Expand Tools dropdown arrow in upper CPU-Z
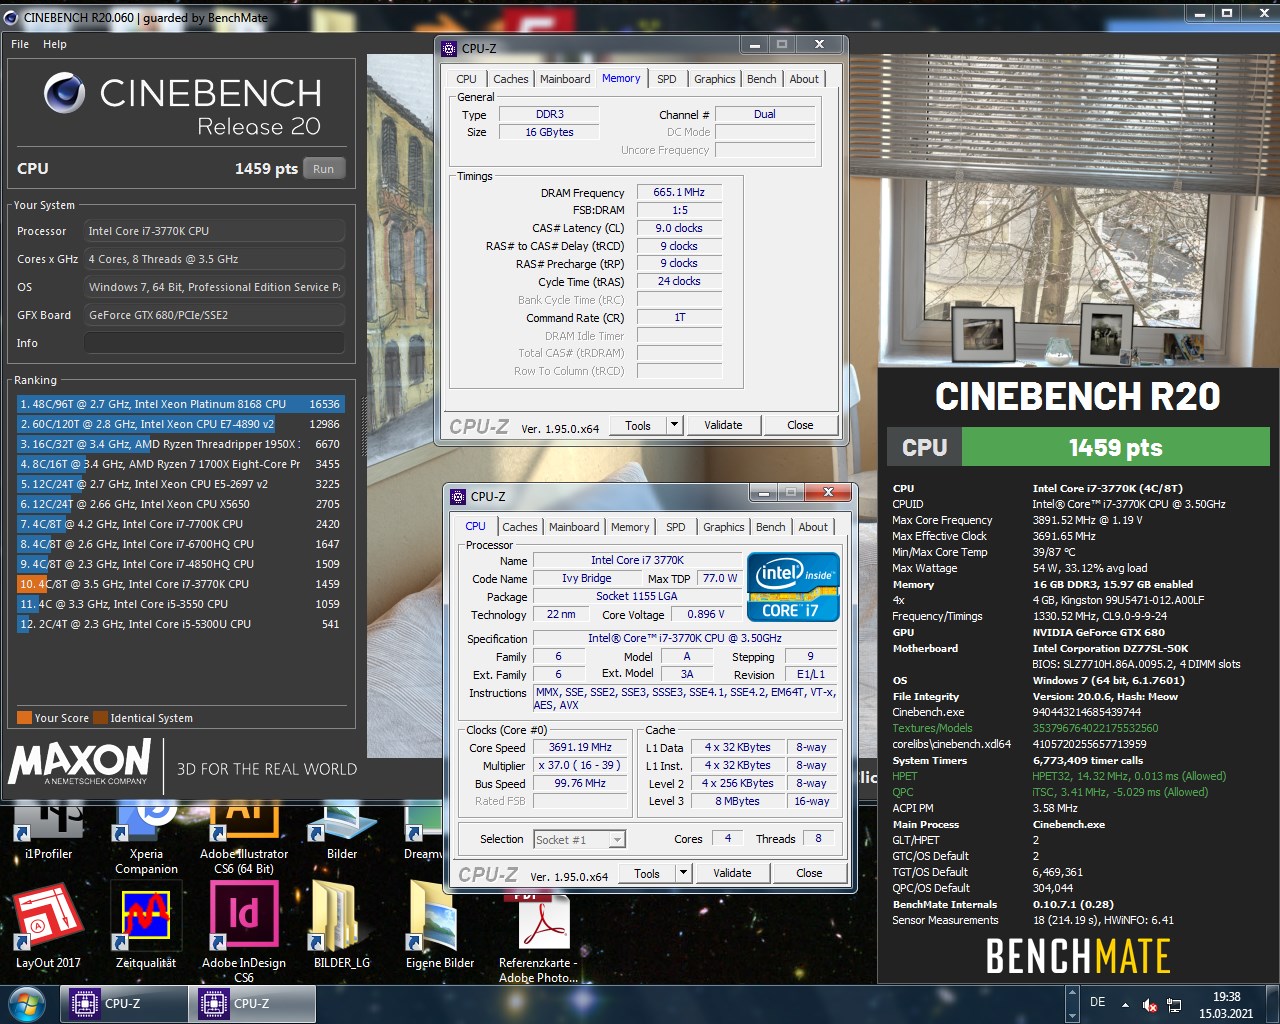Image resolution: width=1280 pixels, height=1024 pixels. 674,425
